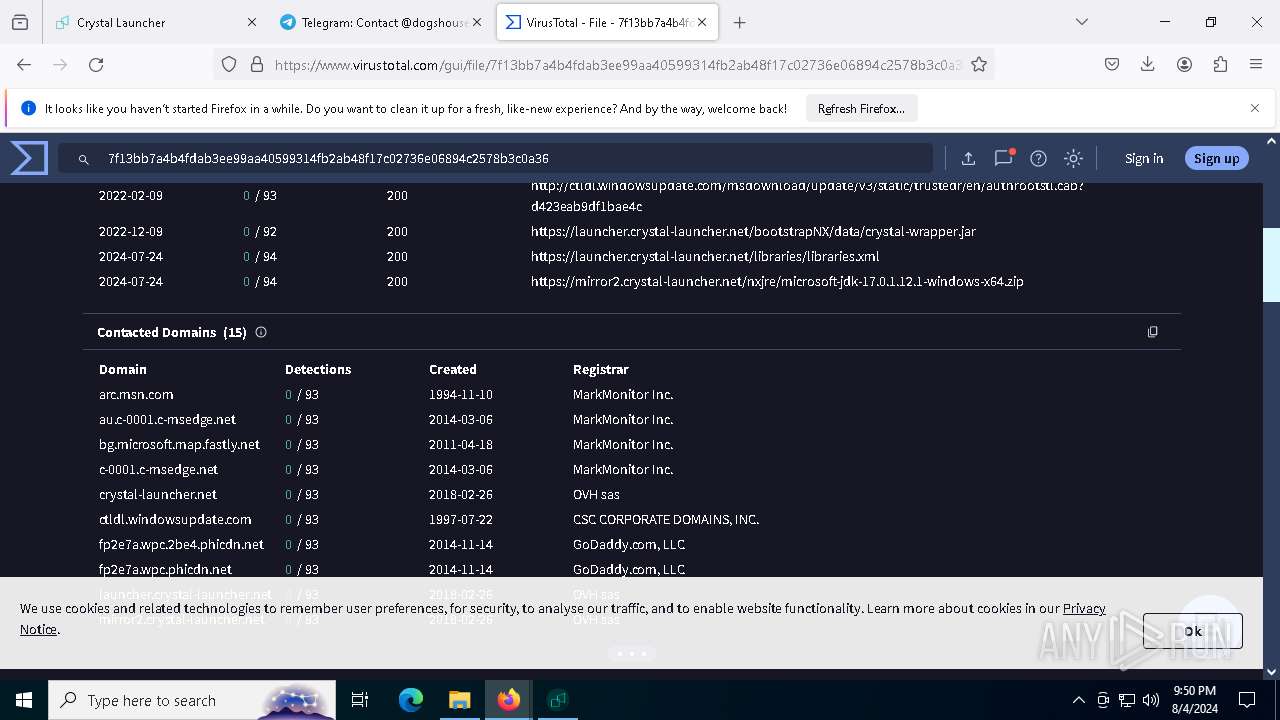Screen dimensions: 1280x720
Task: Click the Firefox back arrow
Action: click(x=24, y=64)
